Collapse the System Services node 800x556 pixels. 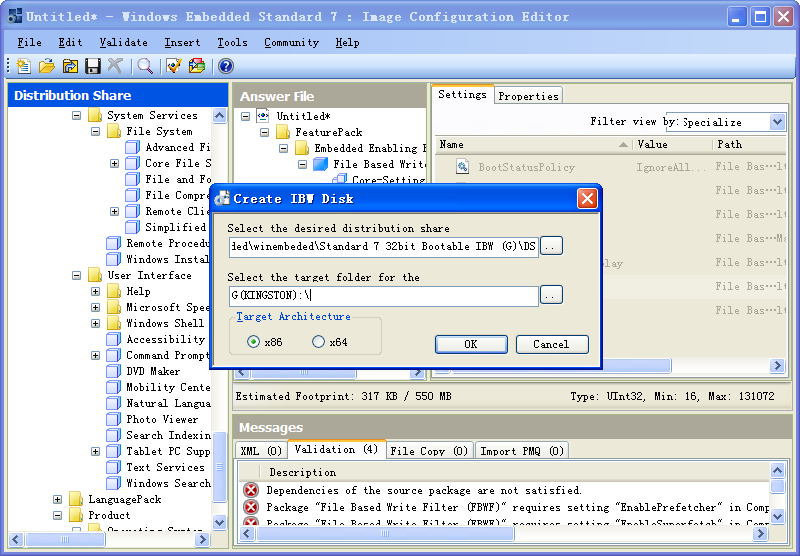pyautogui.click(x=77, y=115)
